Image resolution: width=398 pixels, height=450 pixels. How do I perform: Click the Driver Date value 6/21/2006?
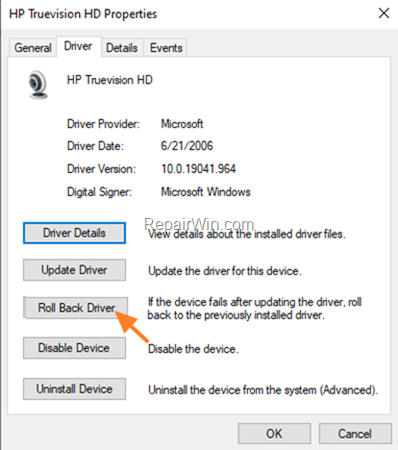(187, 146)
